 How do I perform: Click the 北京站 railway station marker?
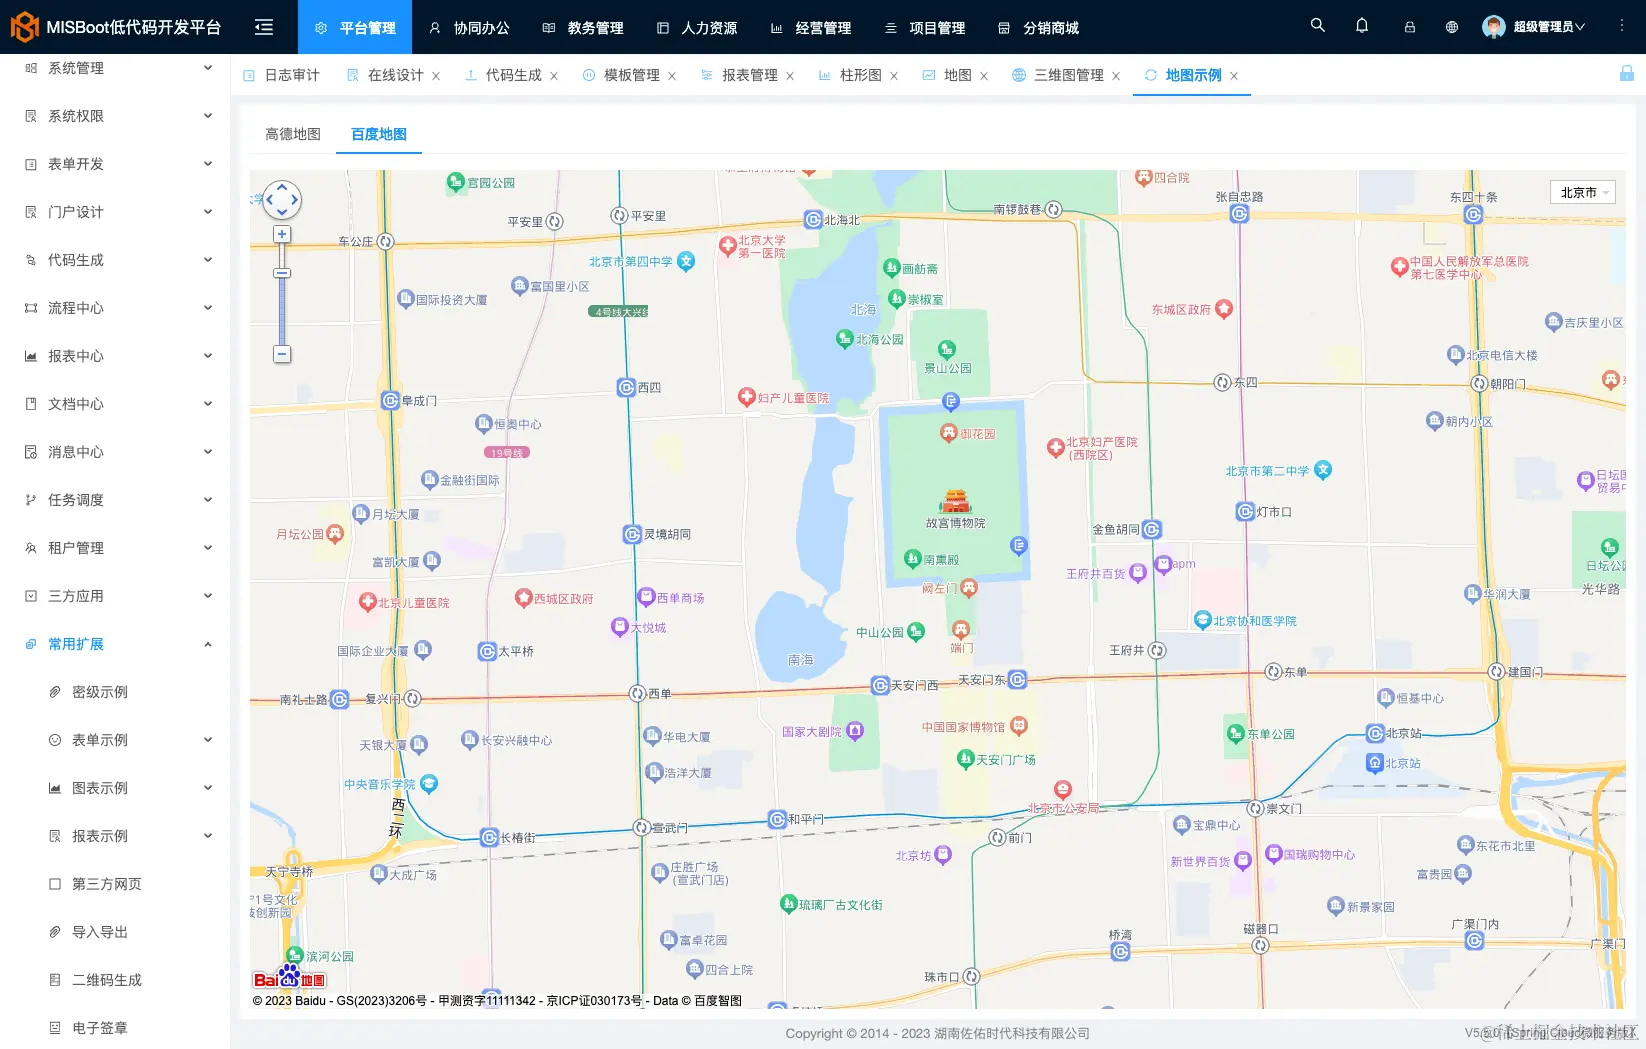pos(1375,763)
